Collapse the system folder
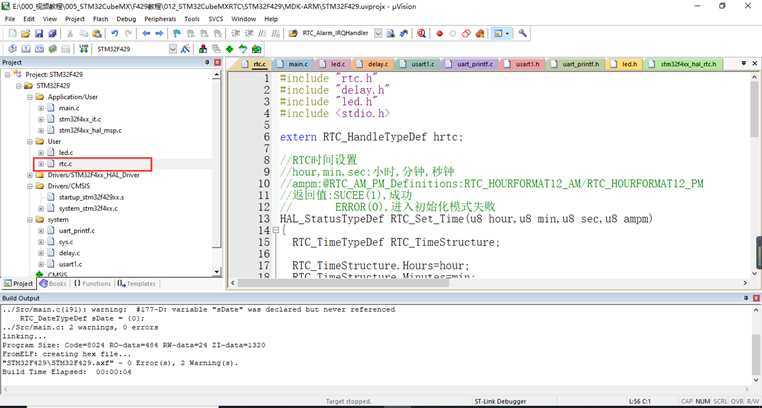This screenshot has height=408, width=762. 30,220
